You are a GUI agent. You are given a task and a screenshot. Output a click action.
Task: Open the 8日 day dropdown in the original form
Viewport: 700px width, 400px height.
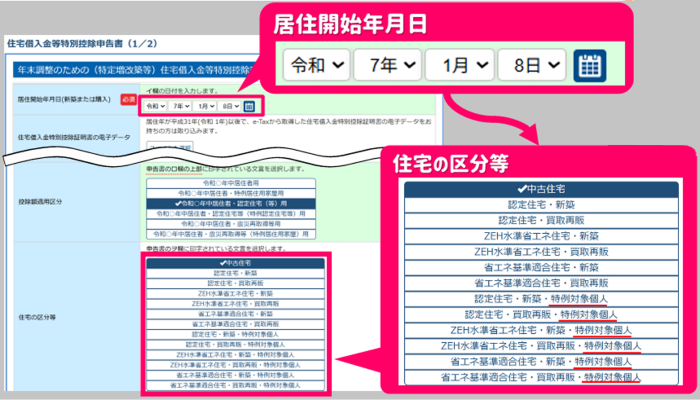pos(229,106)
